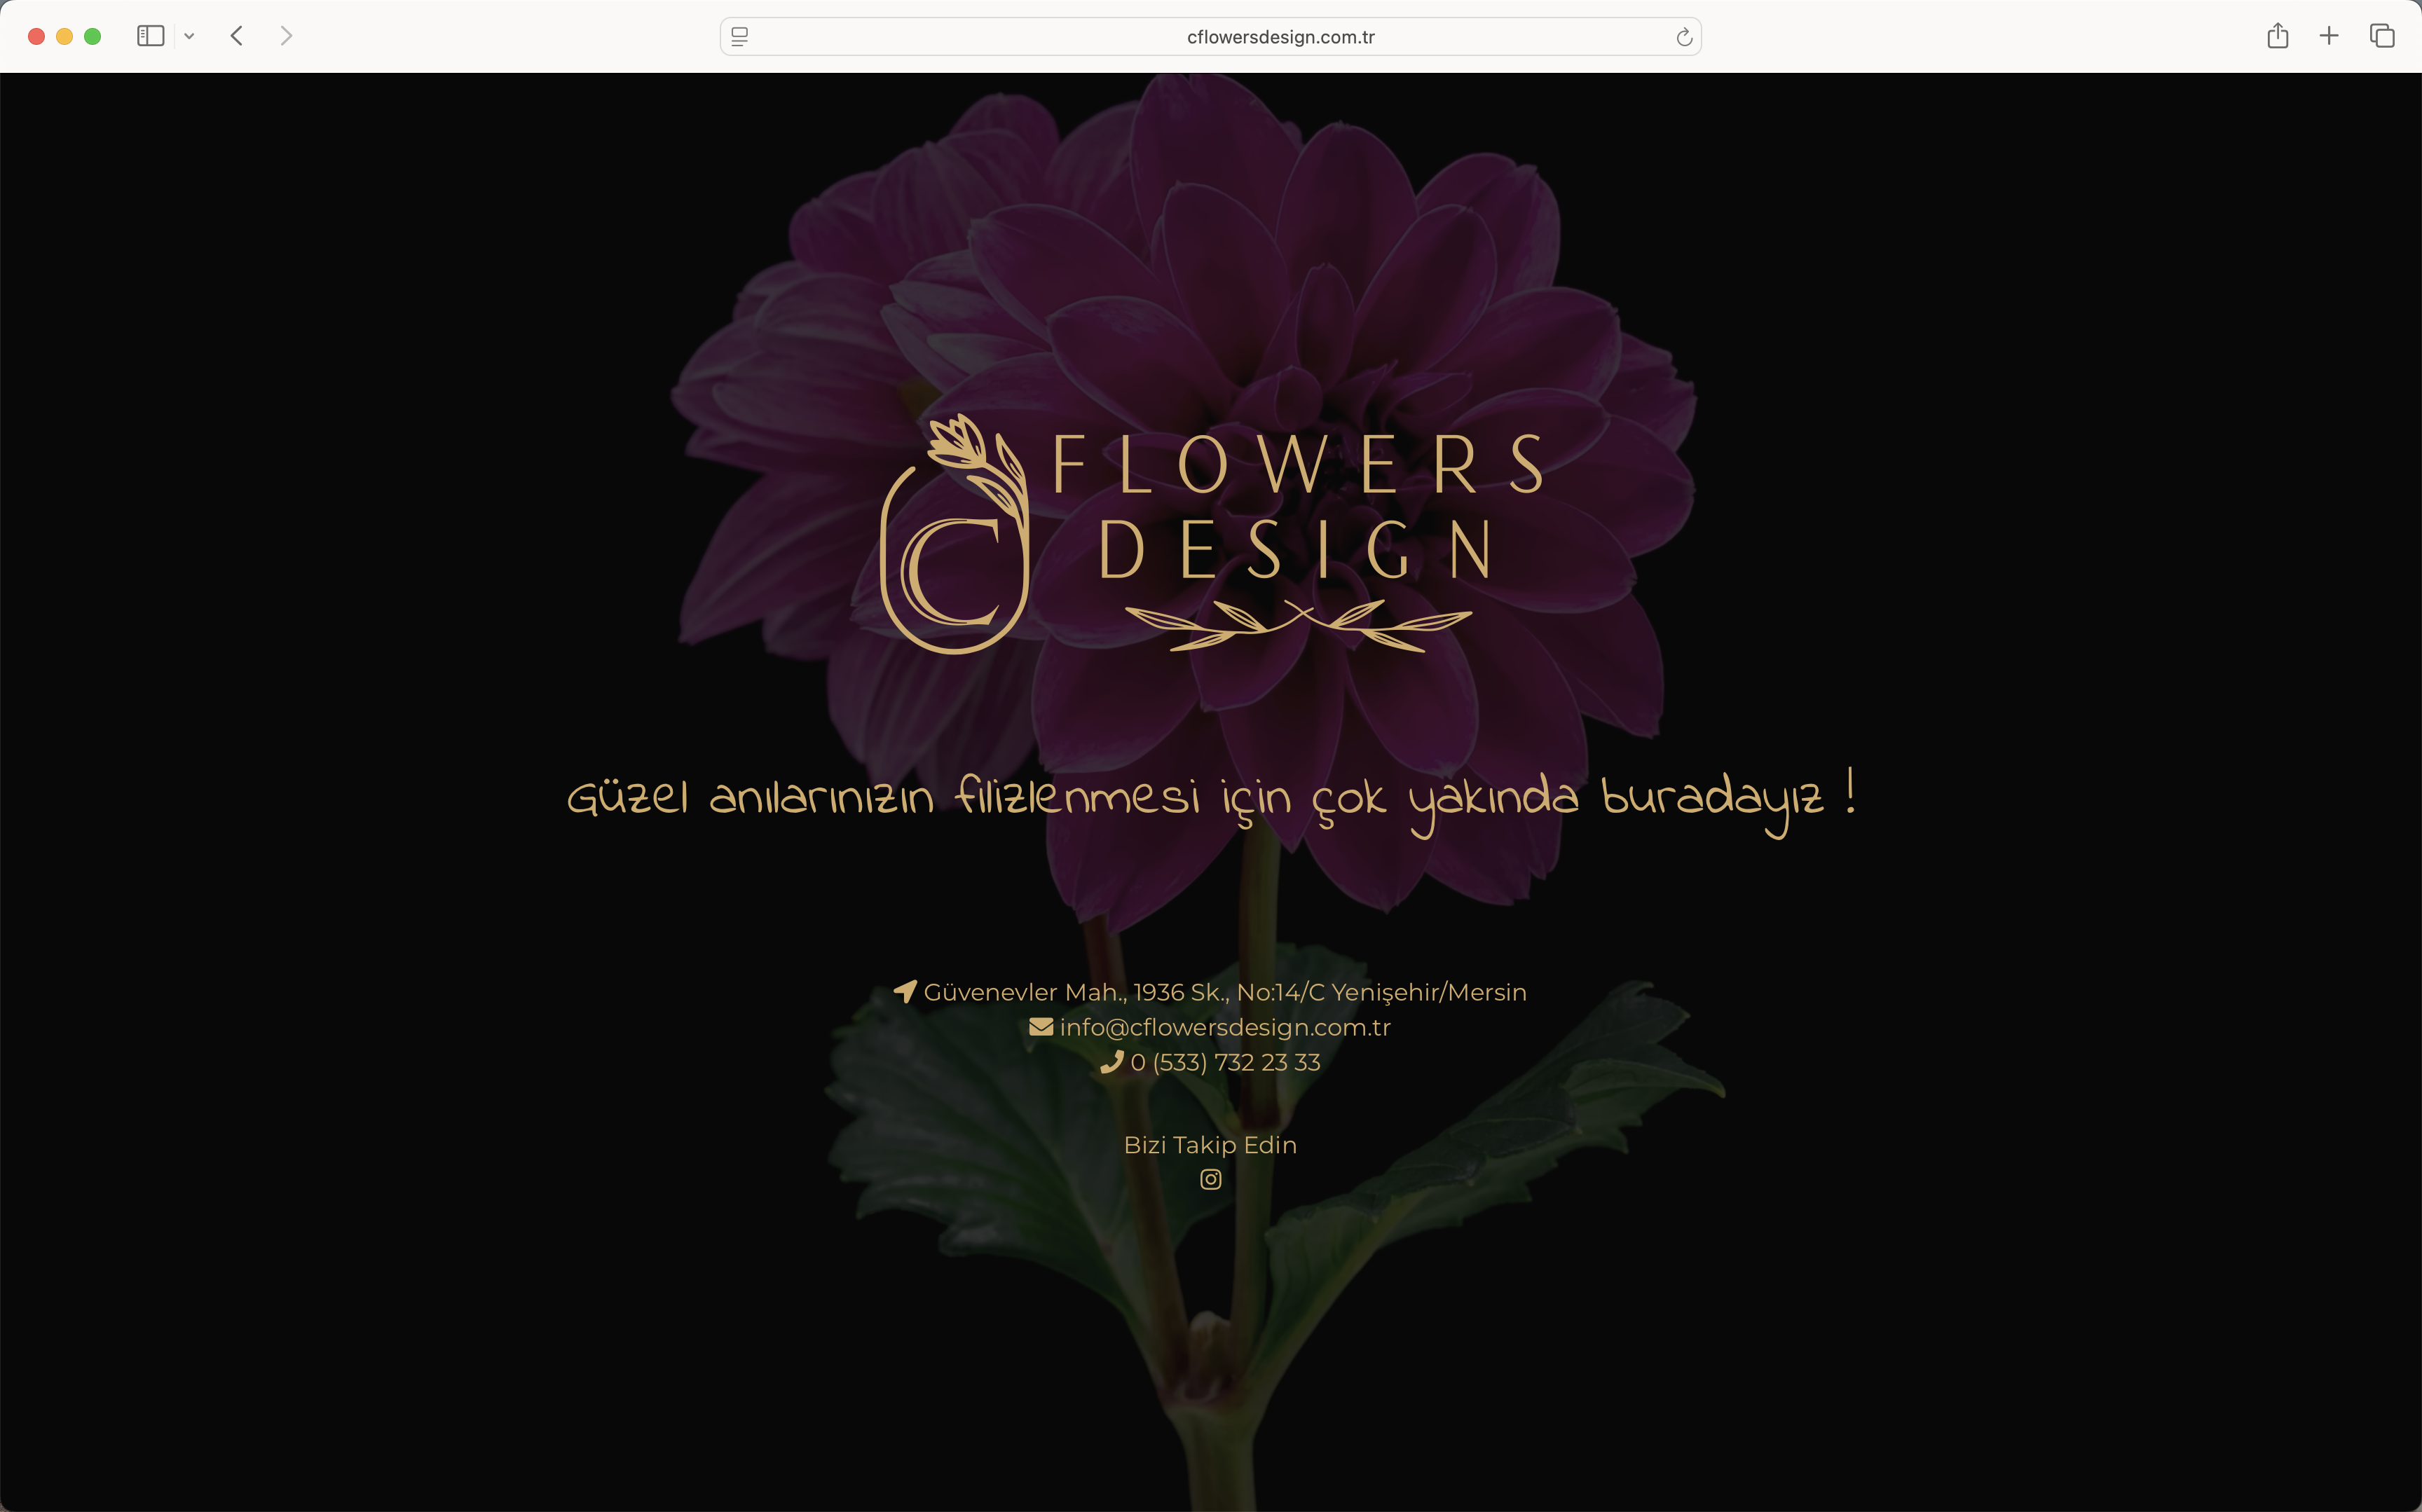Image resolution: width=2422 pixels, height=1512 pixels.
Task: Reload the page
Action: coord(1684,37)
